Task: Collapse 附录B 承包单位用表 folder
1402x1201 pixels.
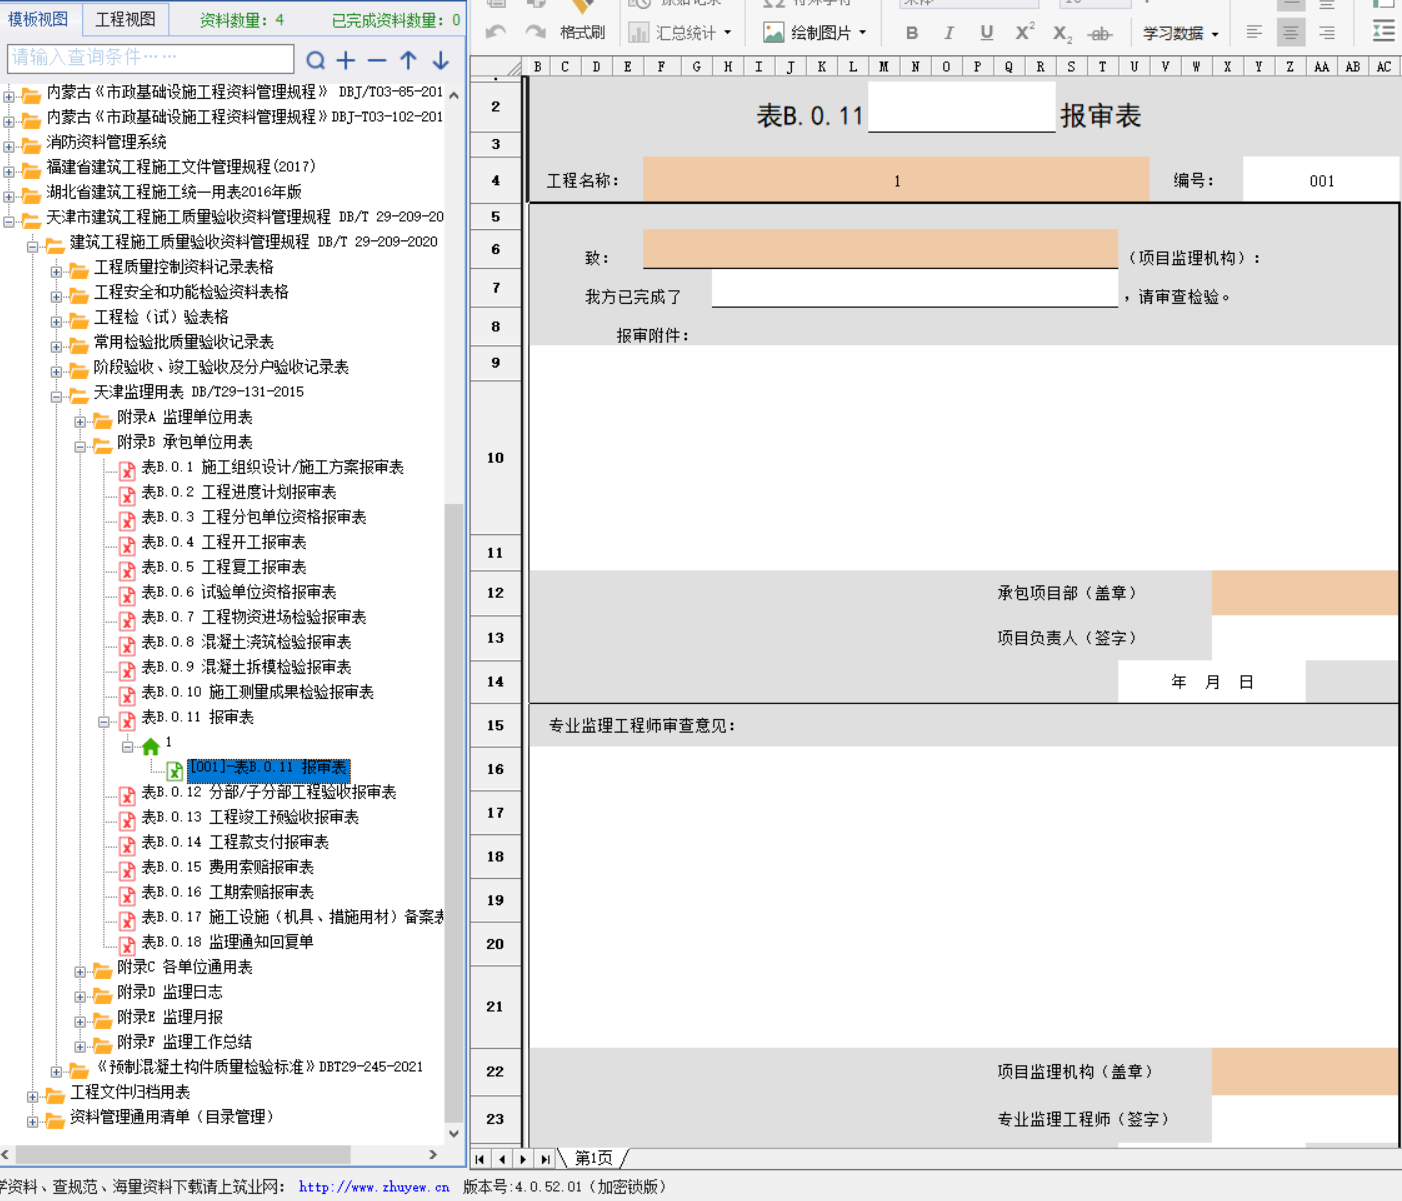Action: coord(80,447)
